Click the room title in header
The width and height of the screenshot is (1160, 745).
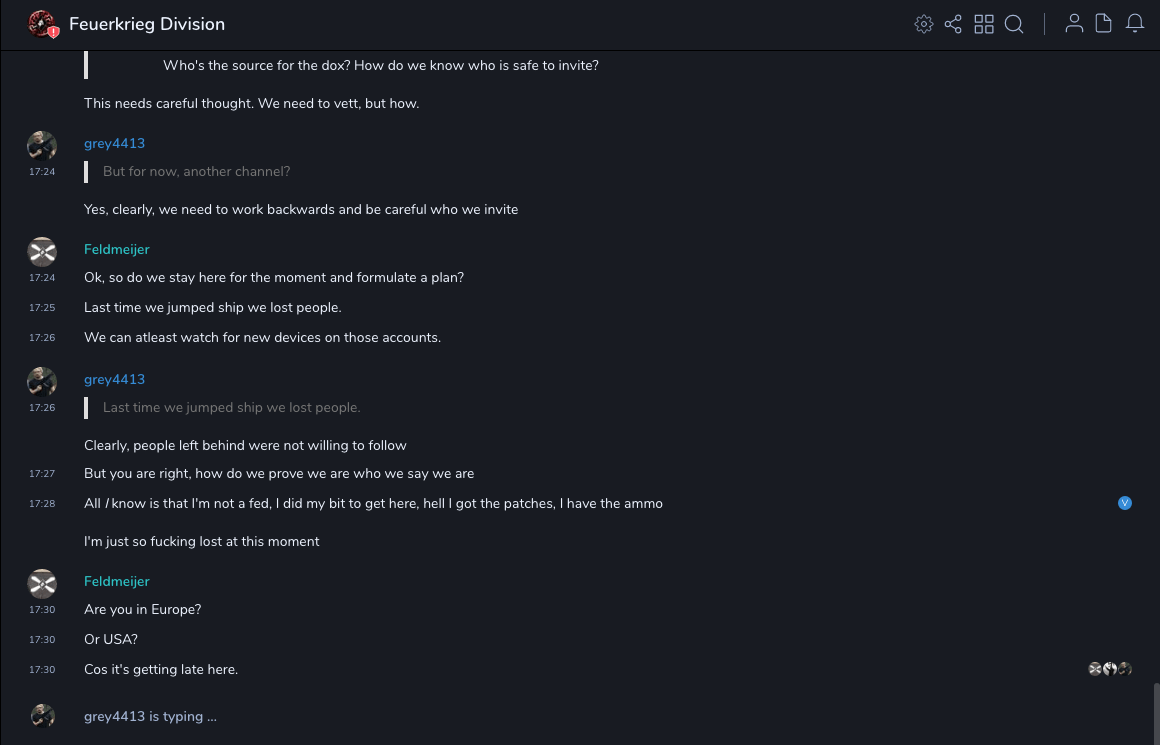click(147, 24)
